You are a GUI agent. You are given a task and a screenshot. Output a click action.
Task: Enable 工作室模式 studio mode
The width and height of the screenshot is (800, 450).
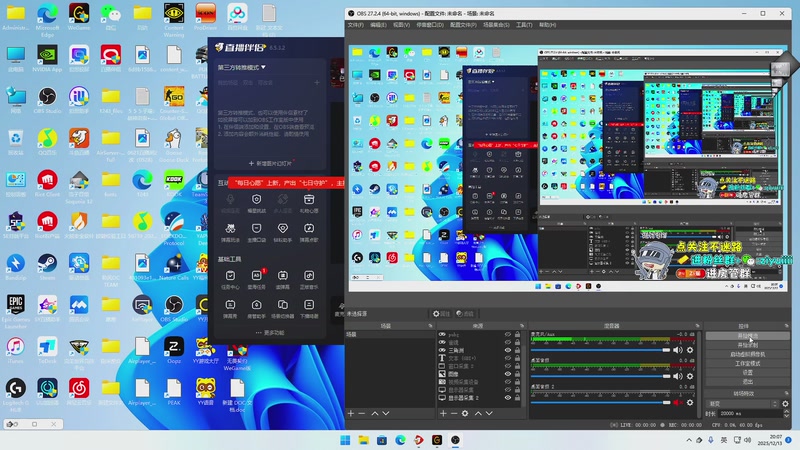click(747, 363)
